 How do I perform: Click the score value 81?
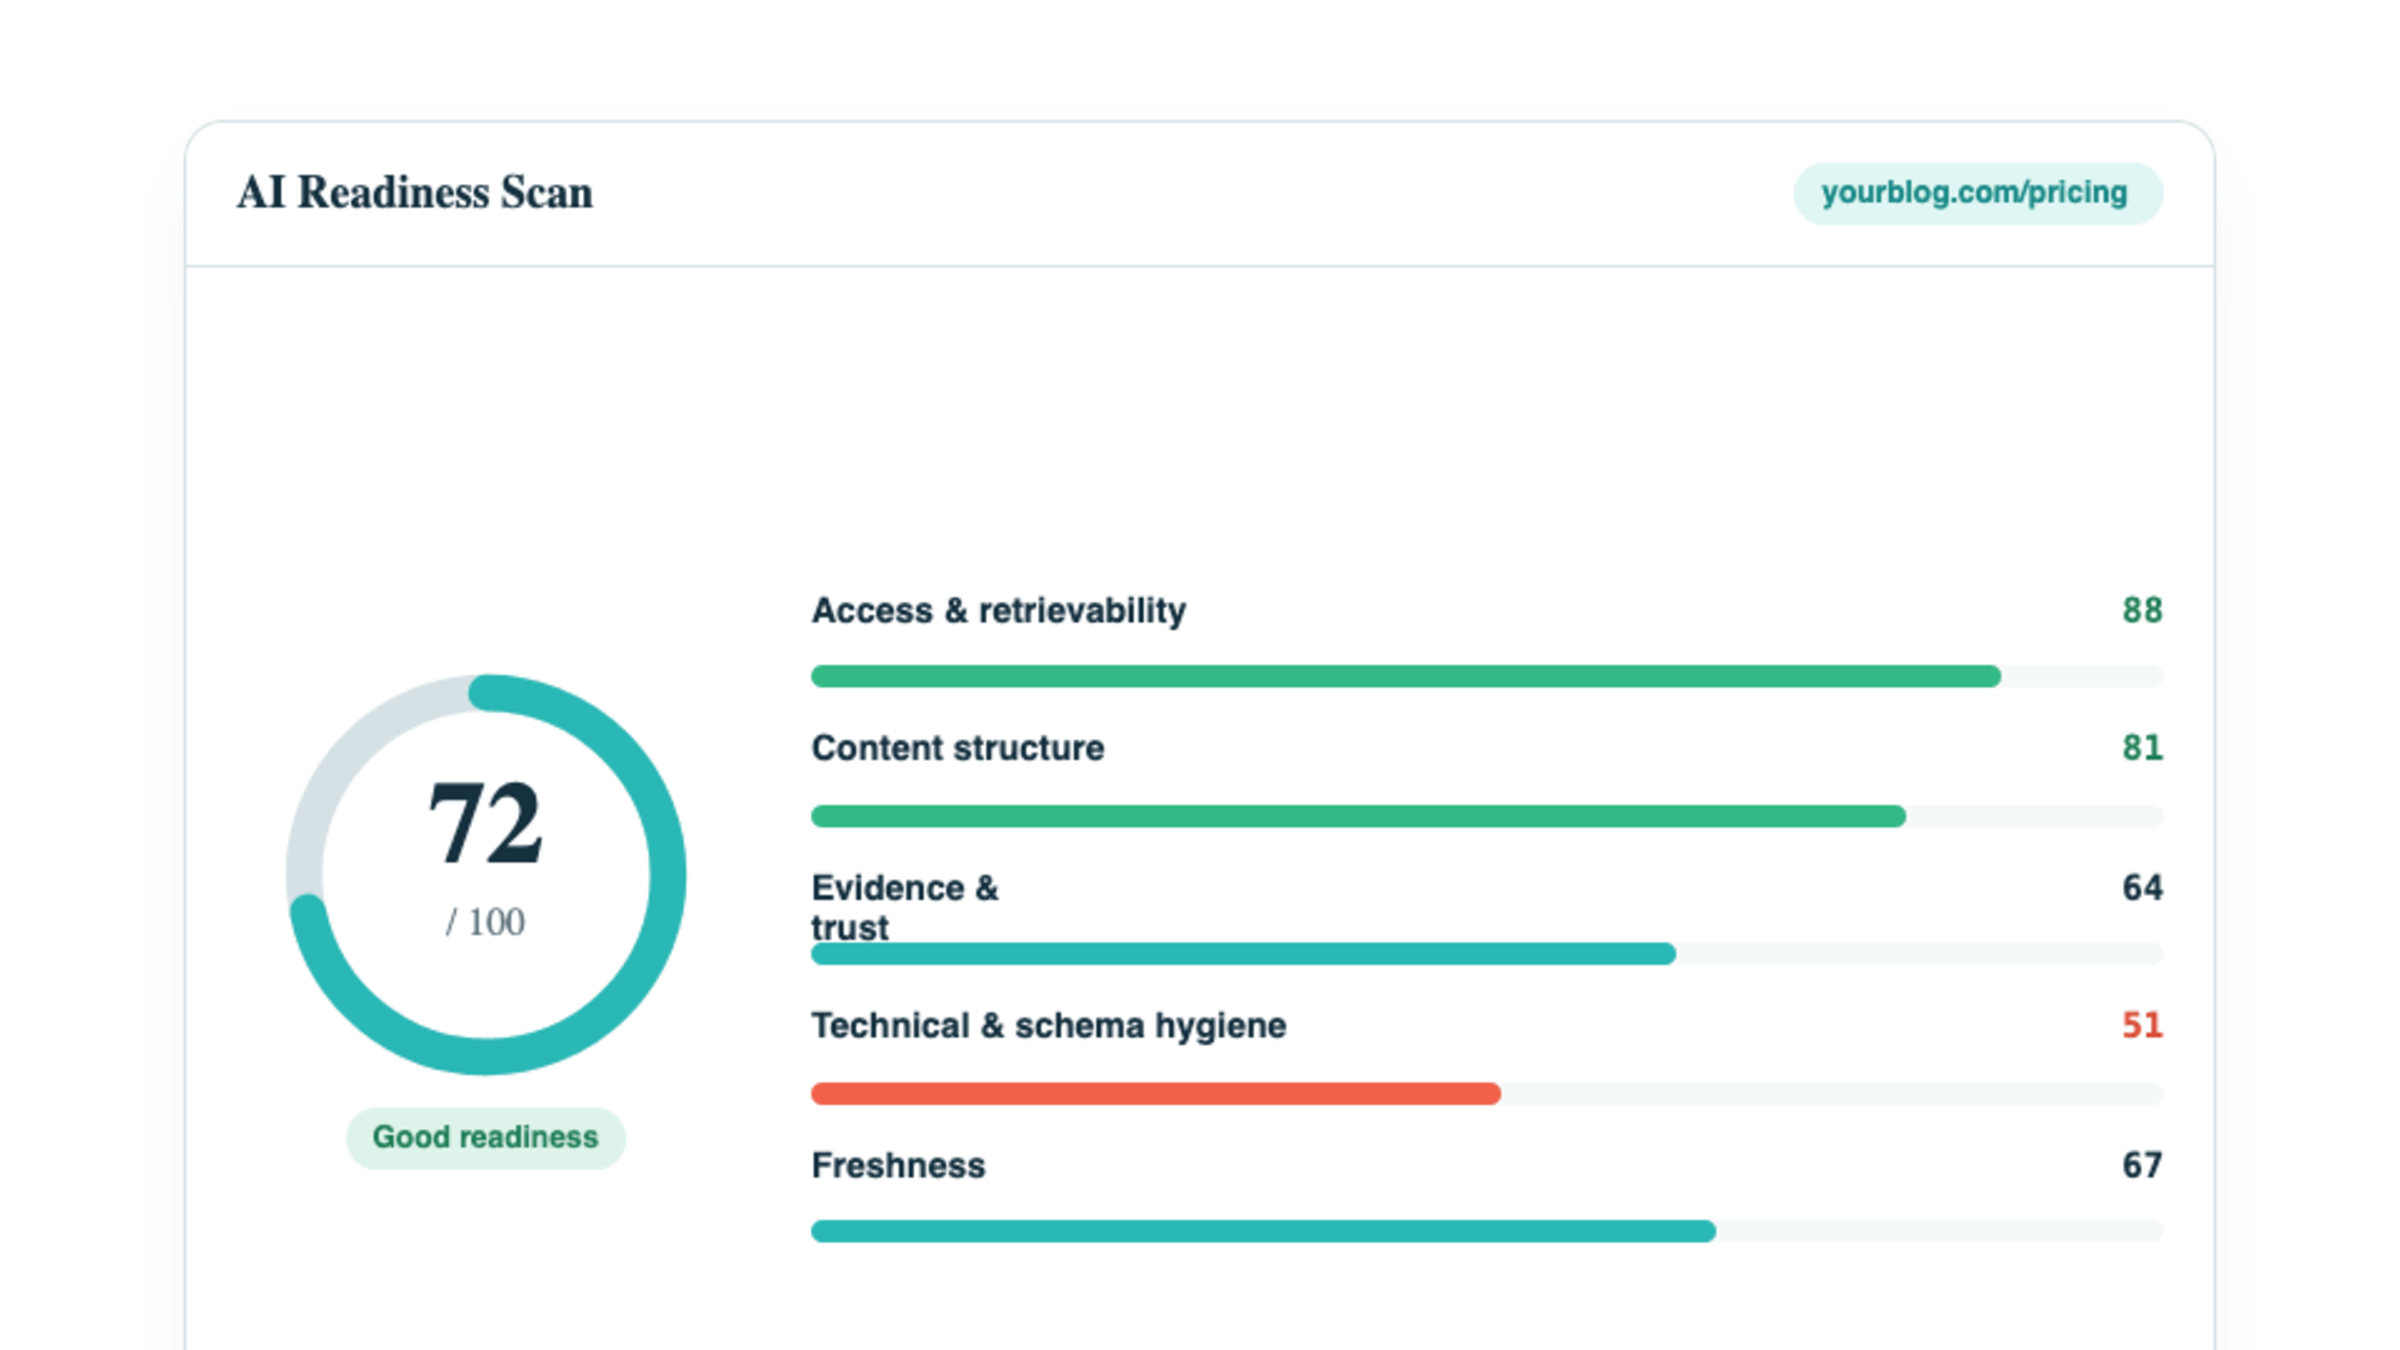click(x=2142, y=748)
